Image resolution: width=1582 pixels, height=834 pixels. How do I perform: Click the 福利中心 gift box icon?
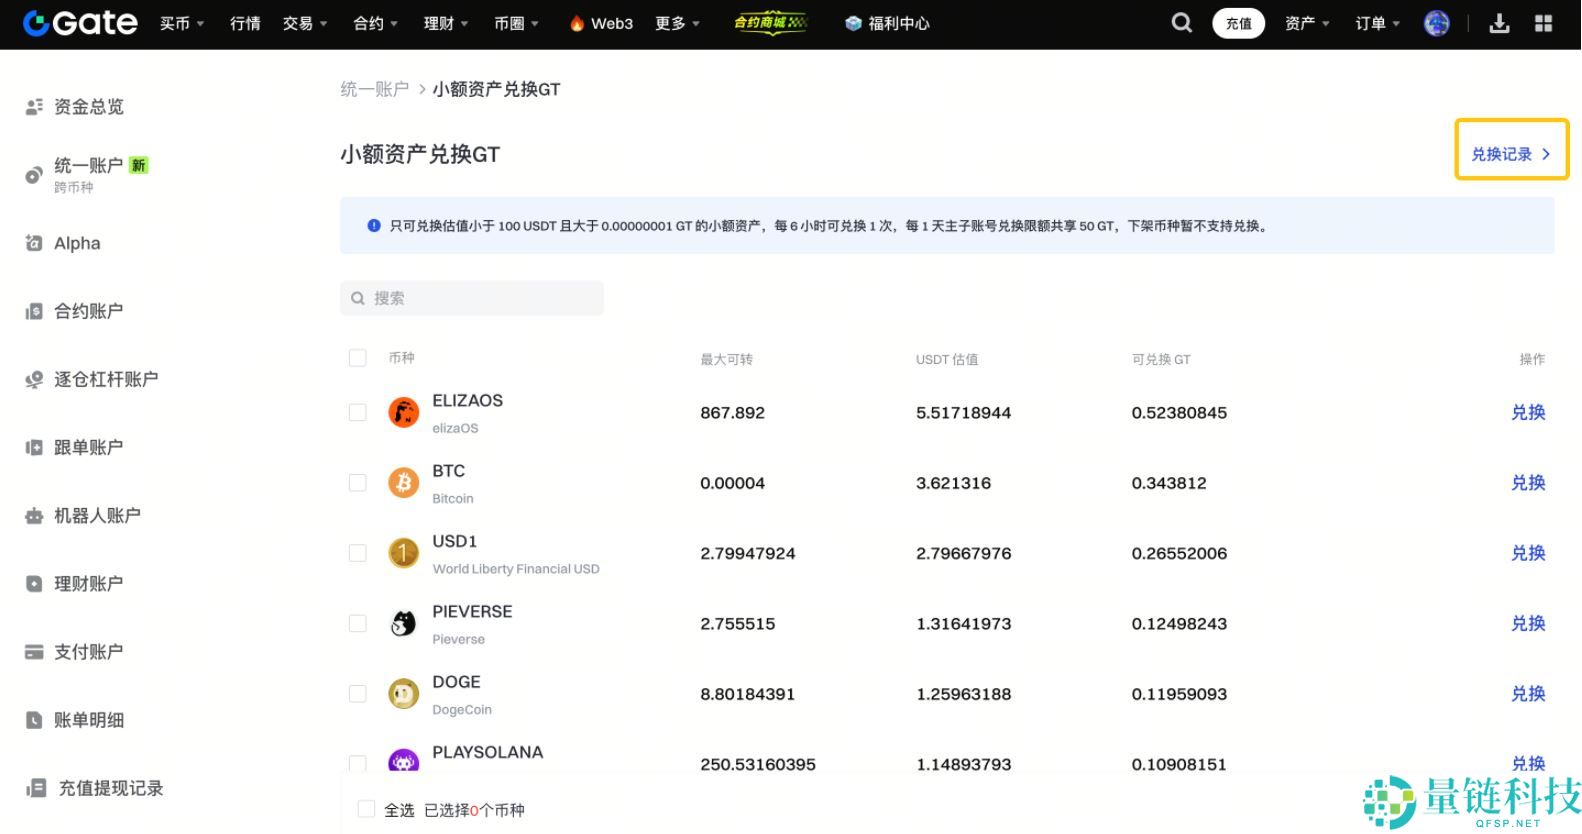[x=853, y=23]
